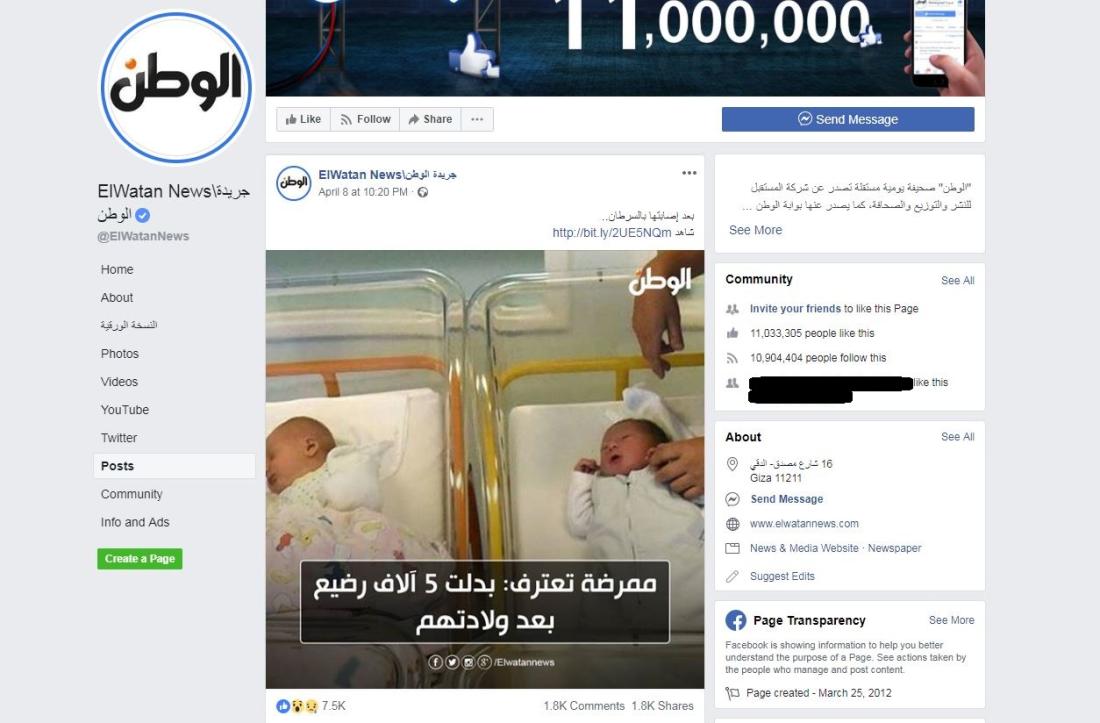This screenshot has height=723, width=1100.
Task: Open the Share page option
Action: point(430,119)
